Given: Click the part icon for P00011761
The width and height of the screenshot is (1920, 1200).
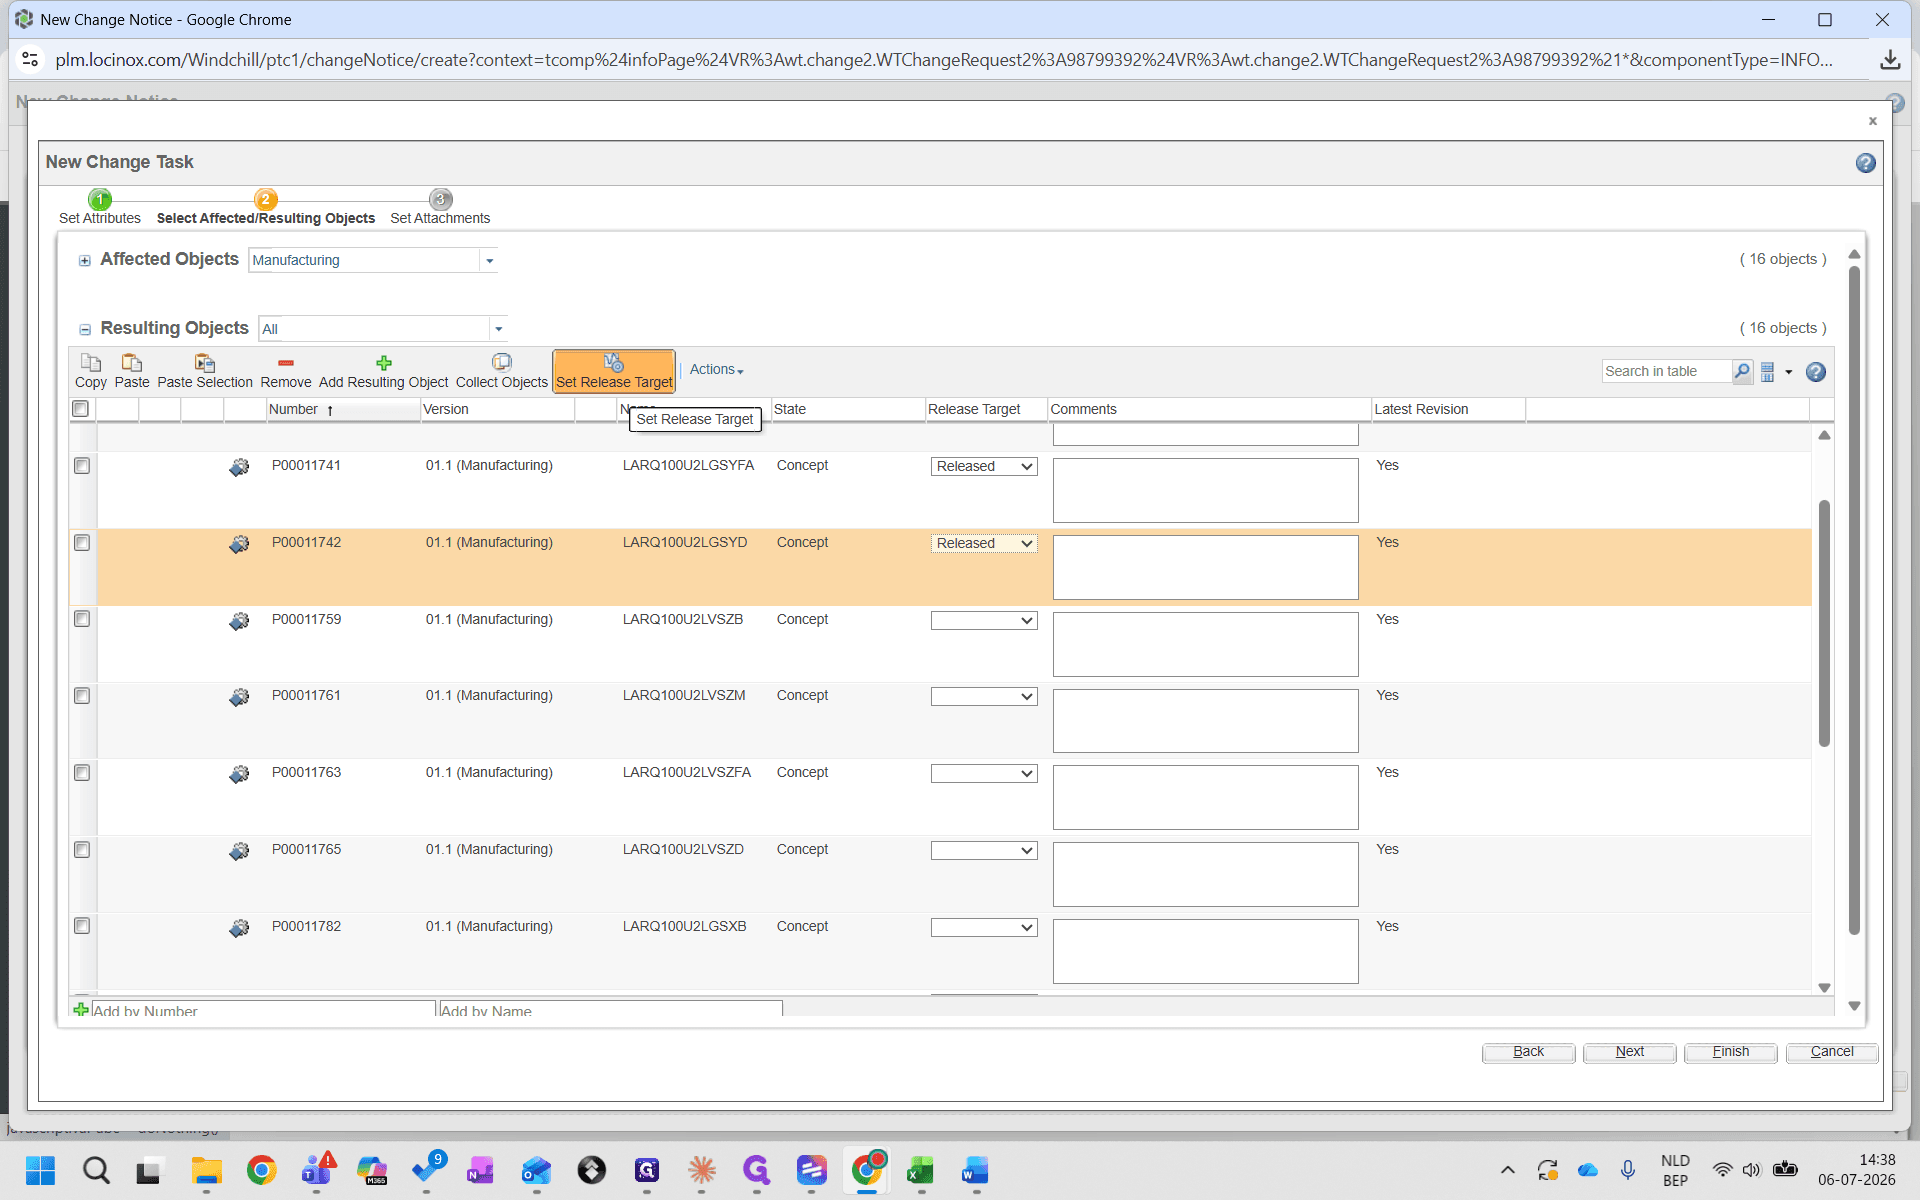Looking at the screenshot, I should click(239, 697).
